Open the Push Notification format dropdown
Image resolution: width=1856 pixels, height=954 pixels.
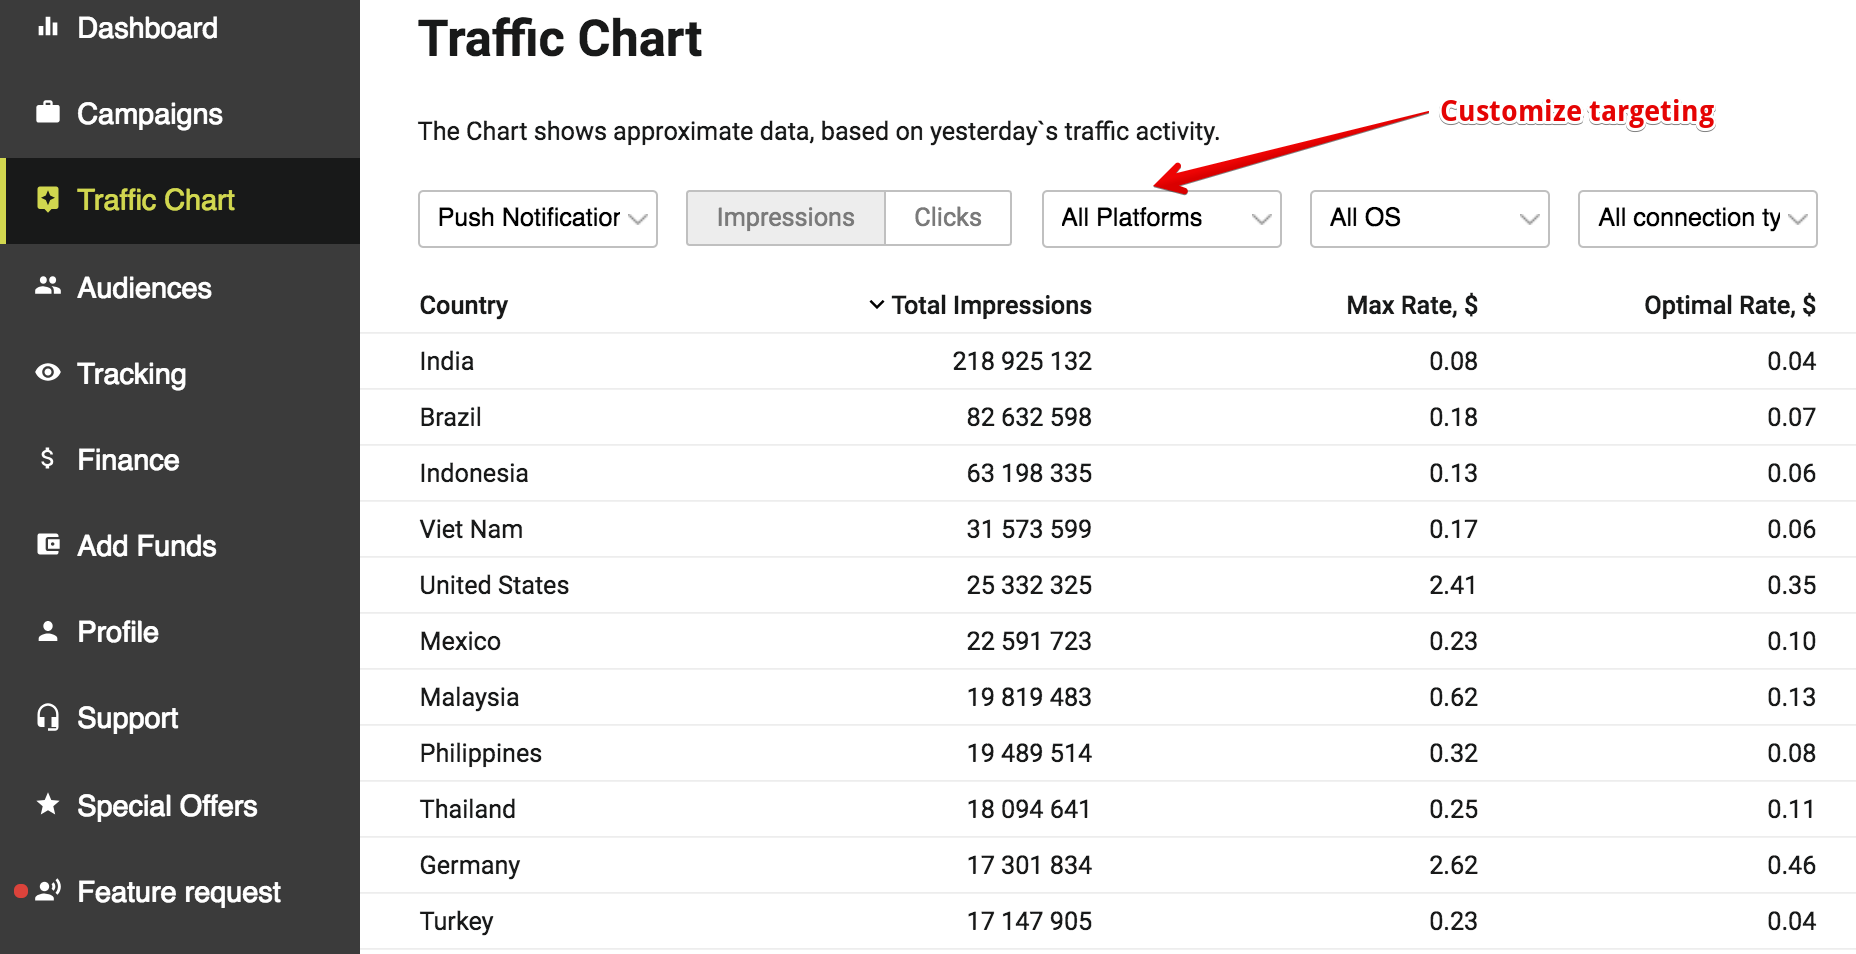538,218
